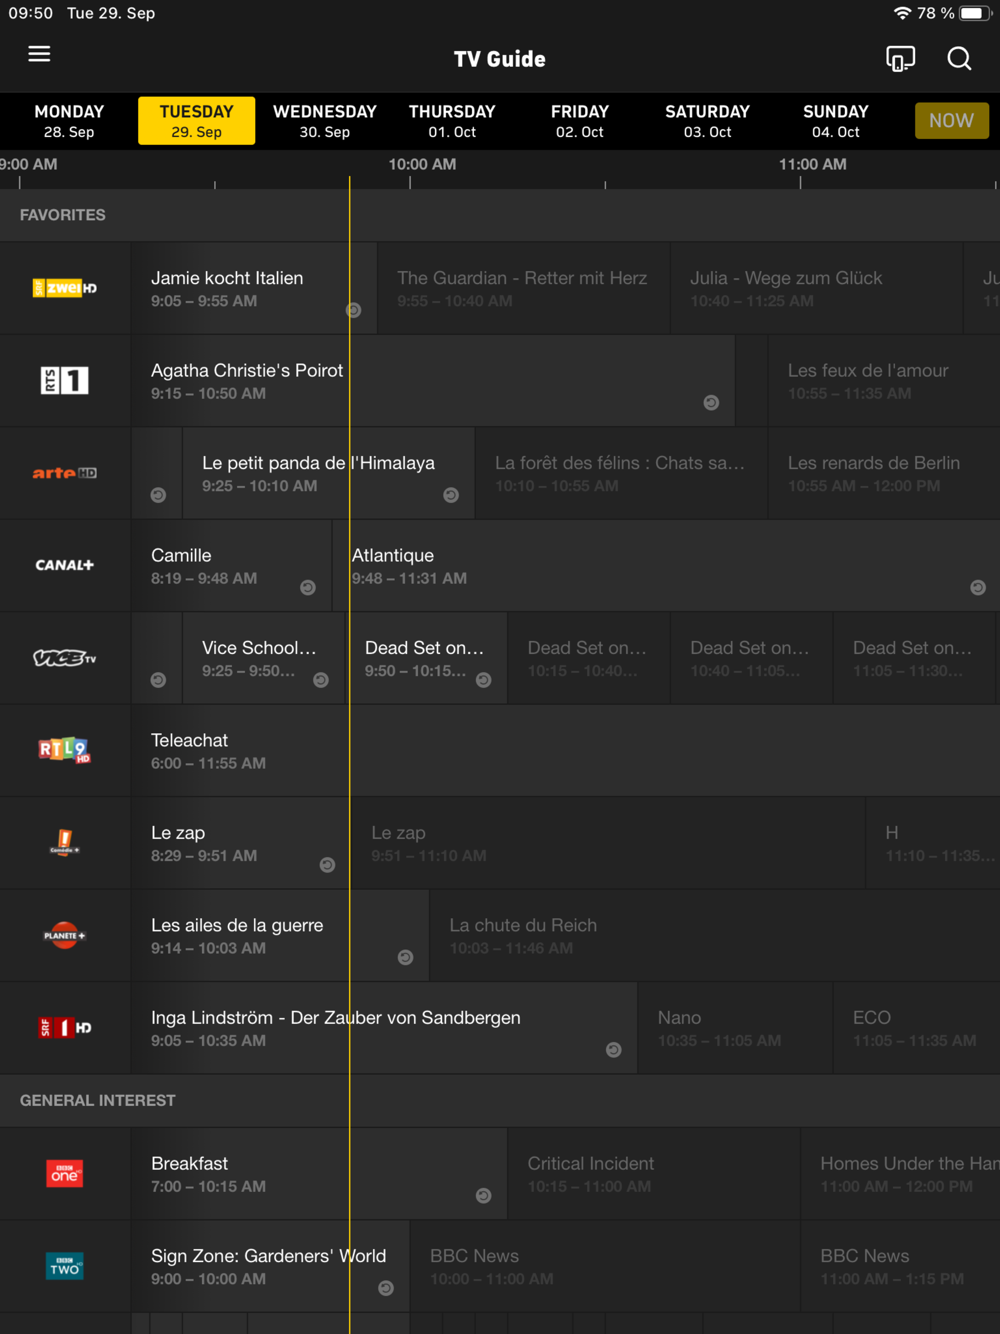Tap replay icon on Le zap 8:29
The image size is (1000, 1334).
327,865
